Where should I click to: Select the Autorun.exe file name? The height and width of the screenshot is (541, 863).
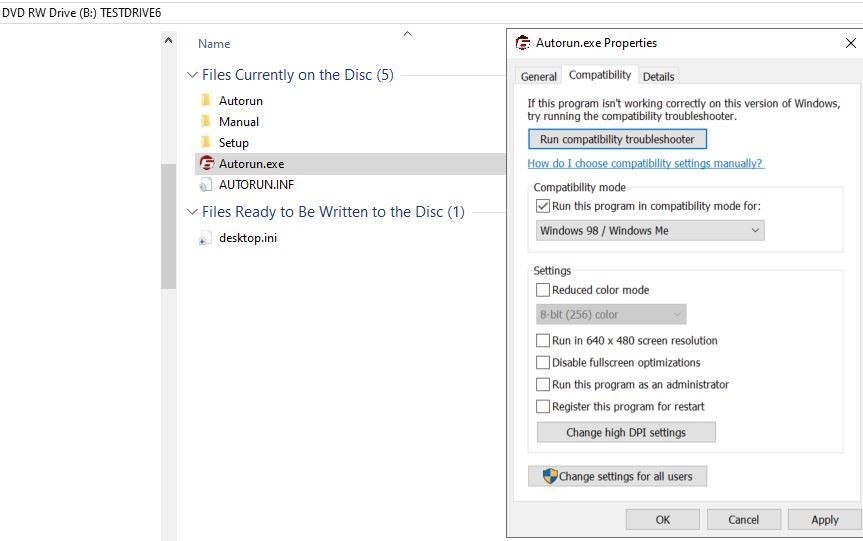252,163
